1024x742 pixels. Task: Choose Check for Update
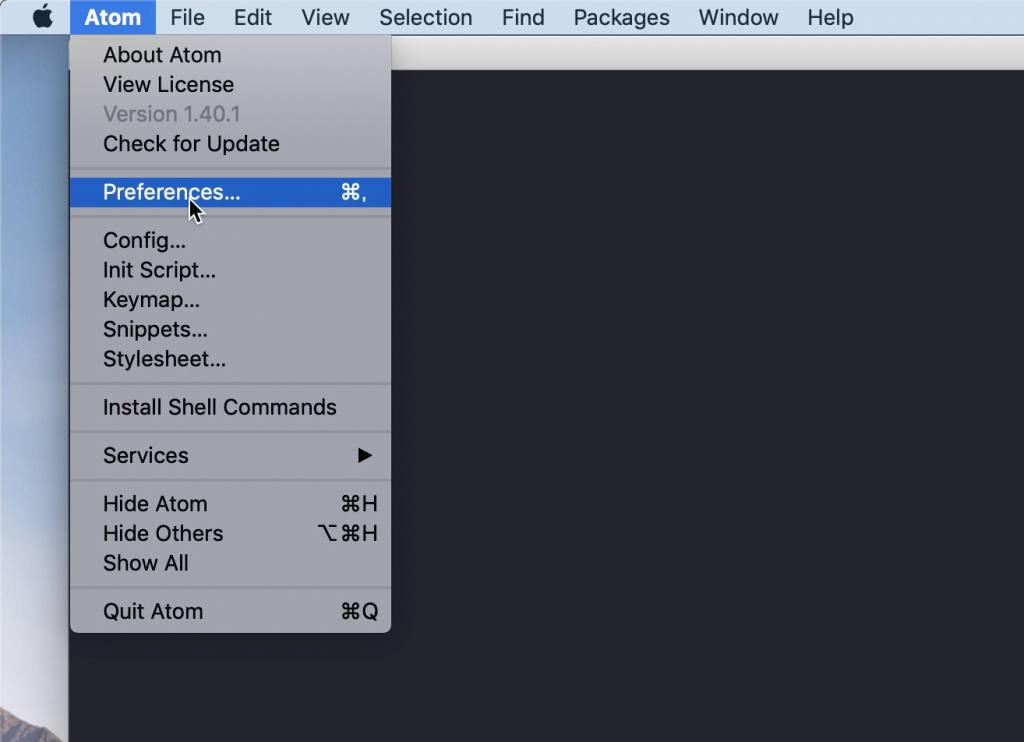[x=191, y=144]
